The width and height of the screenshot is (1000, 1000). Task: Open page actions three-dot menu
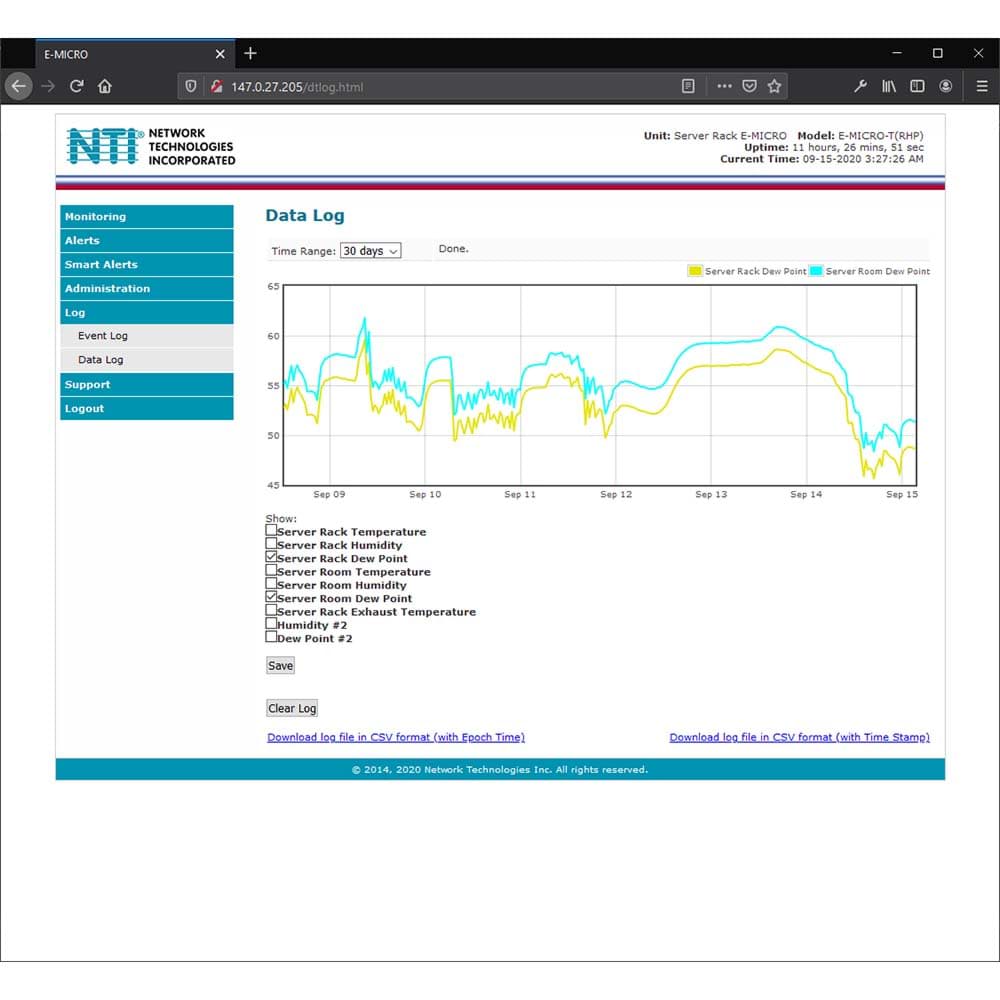tap(724, 86)
